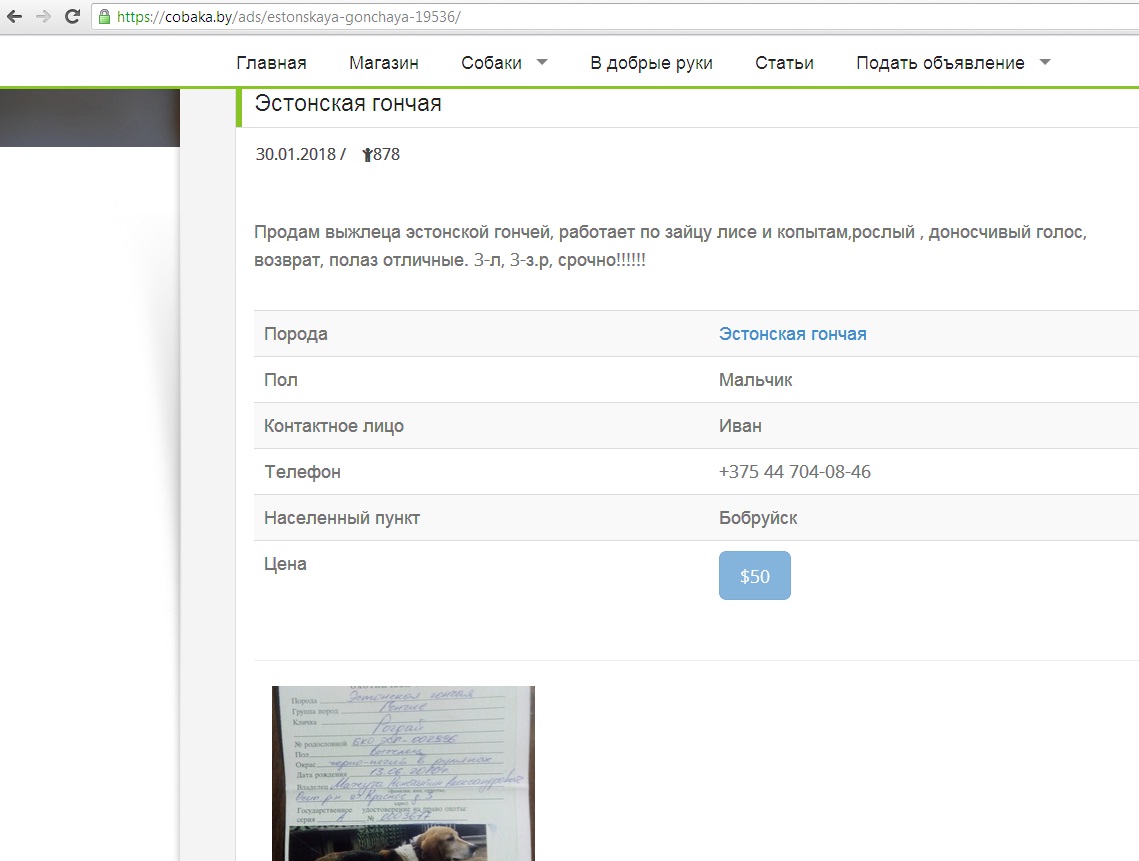Click the green secure padlock icon

pyautogui.click(x=104, y=17)
